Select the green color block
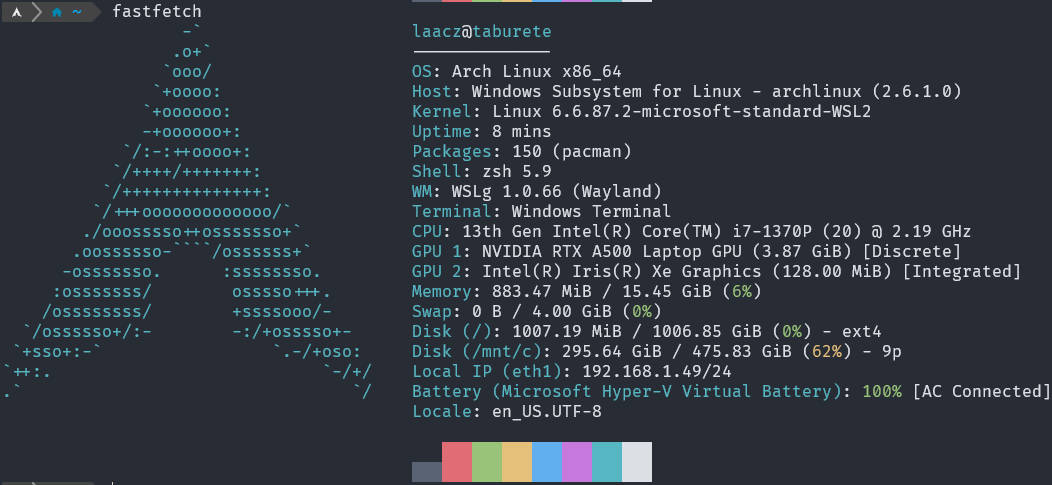The width and height of the screenshot is (1052, 485). click(487, 462)
